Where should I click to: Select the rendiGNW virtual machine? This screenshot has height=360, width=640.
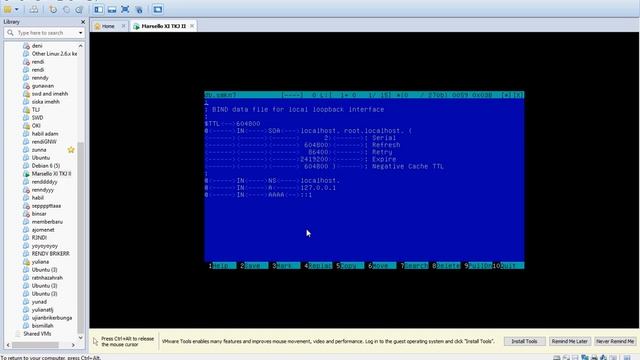pos(44,142)
